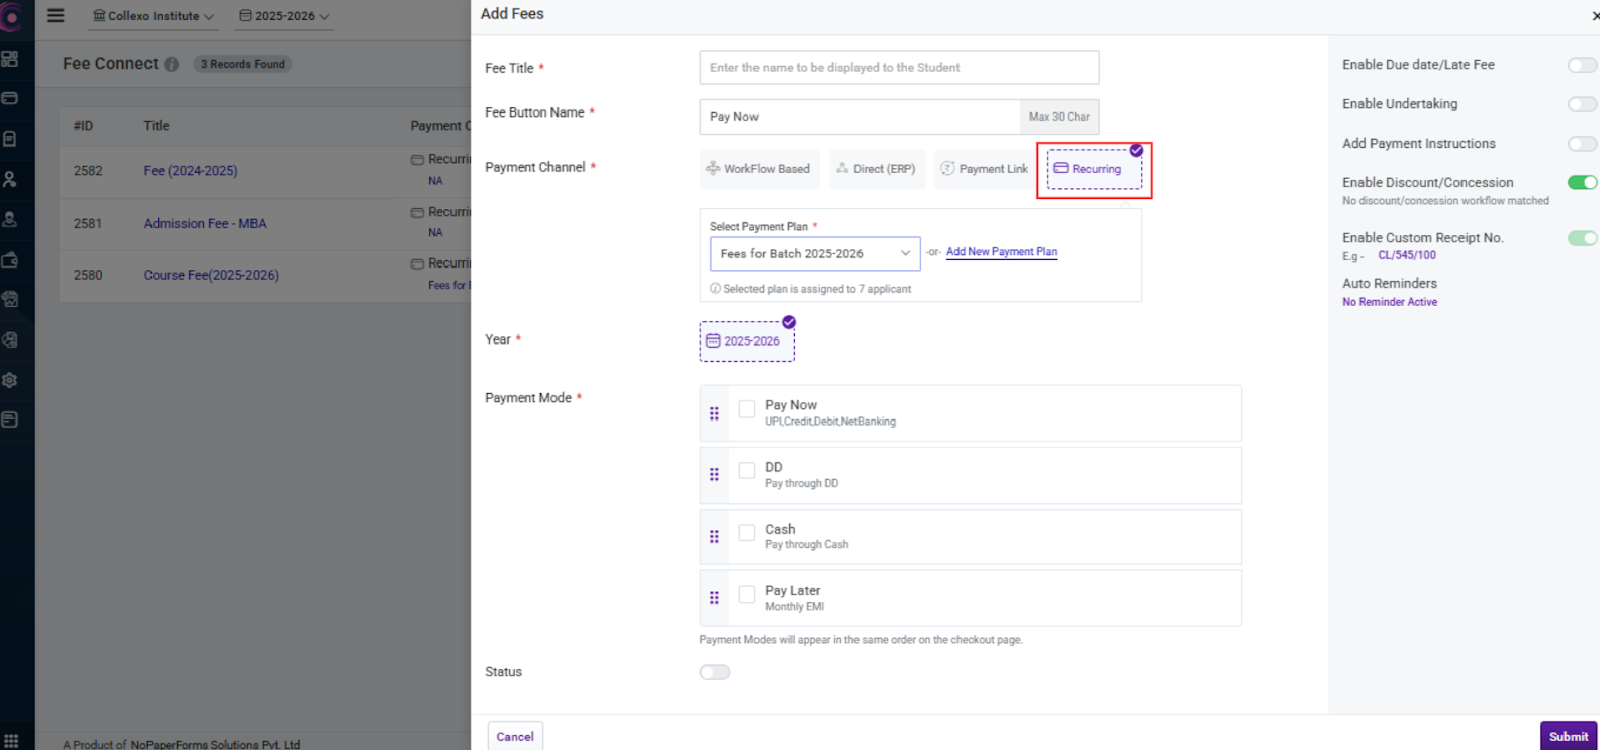
Task: Click Add New Payment Plan link
Action: (1001, 252)
